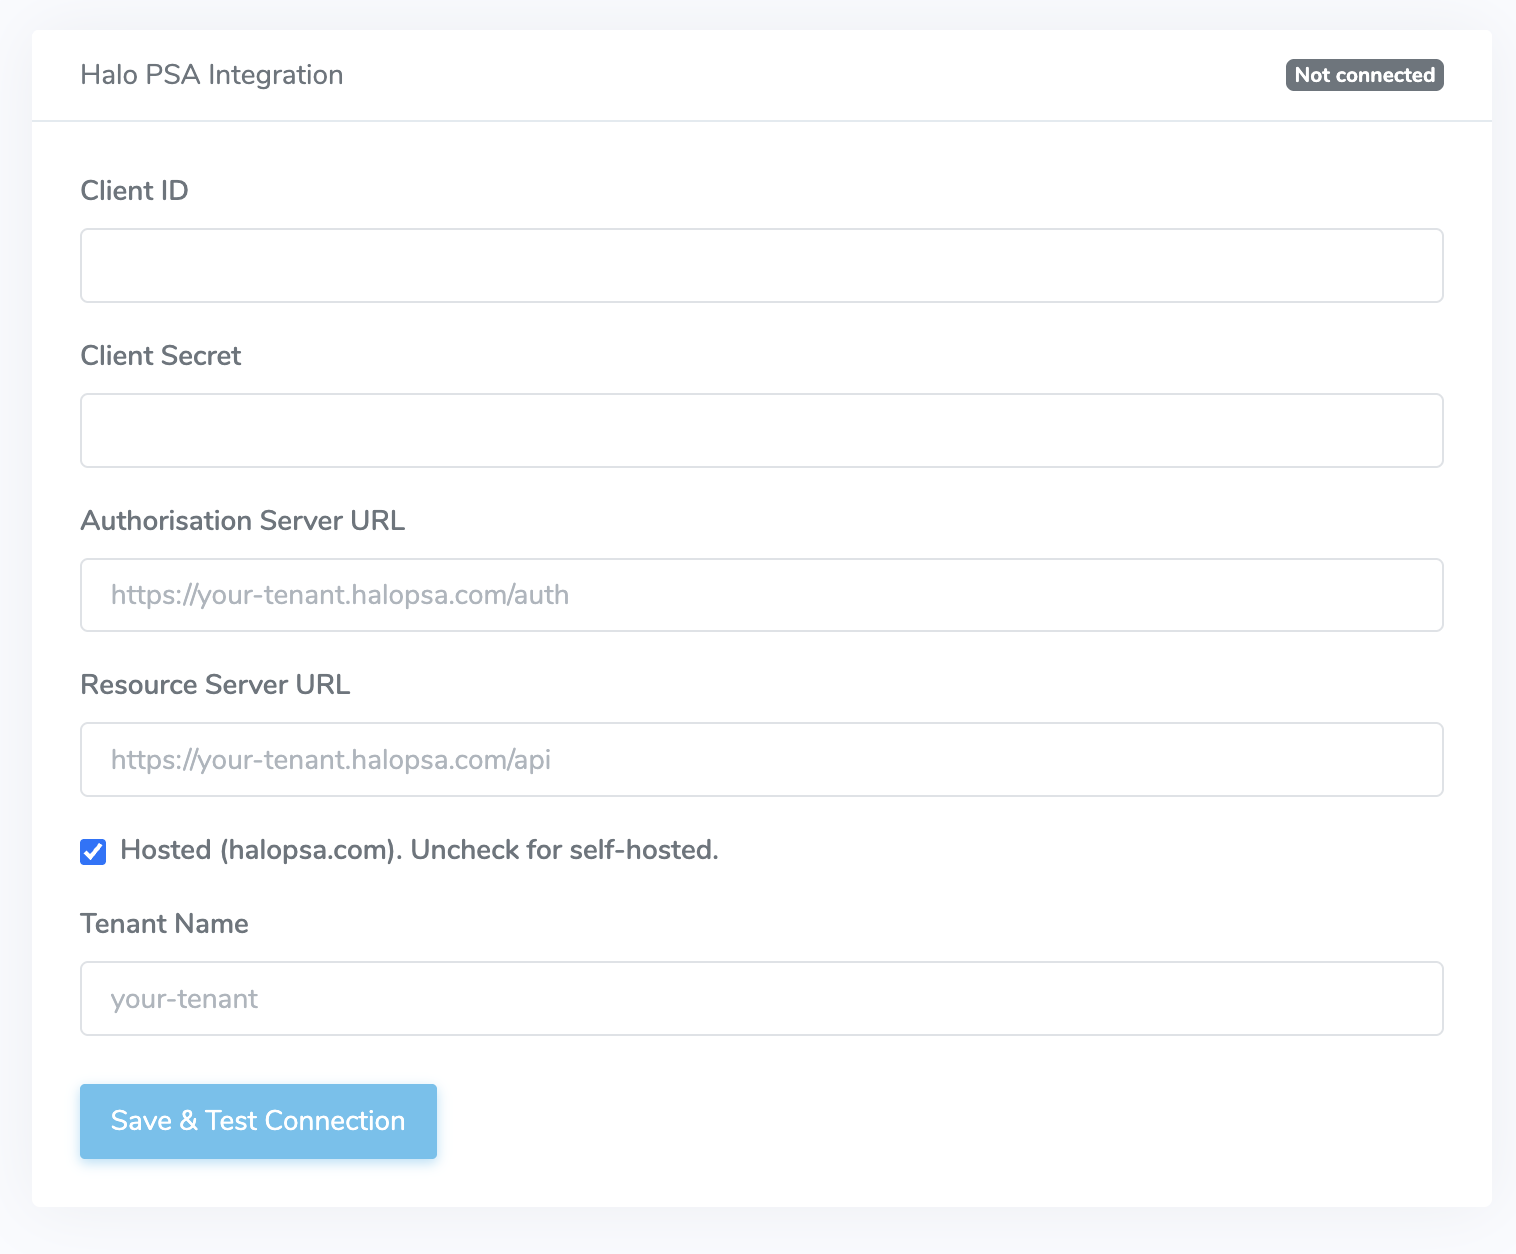
Task: Click the Client ID input field
Action: 761,266
